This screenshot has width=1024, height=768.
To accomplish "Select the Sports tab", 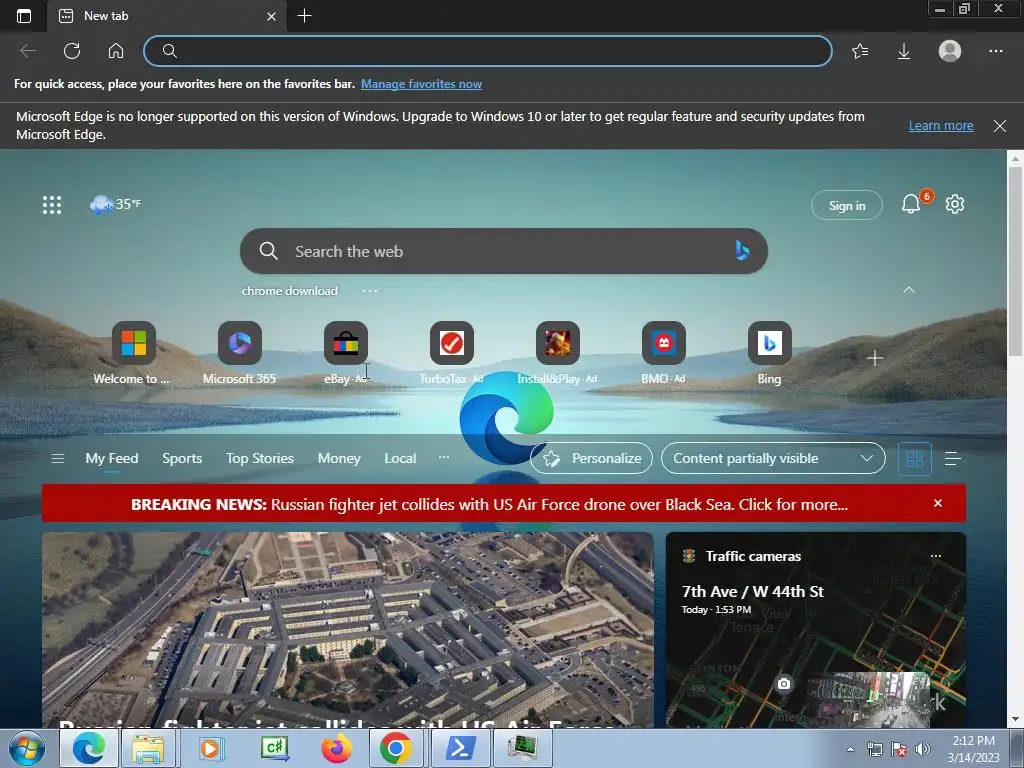I will [x=182, y=458].
